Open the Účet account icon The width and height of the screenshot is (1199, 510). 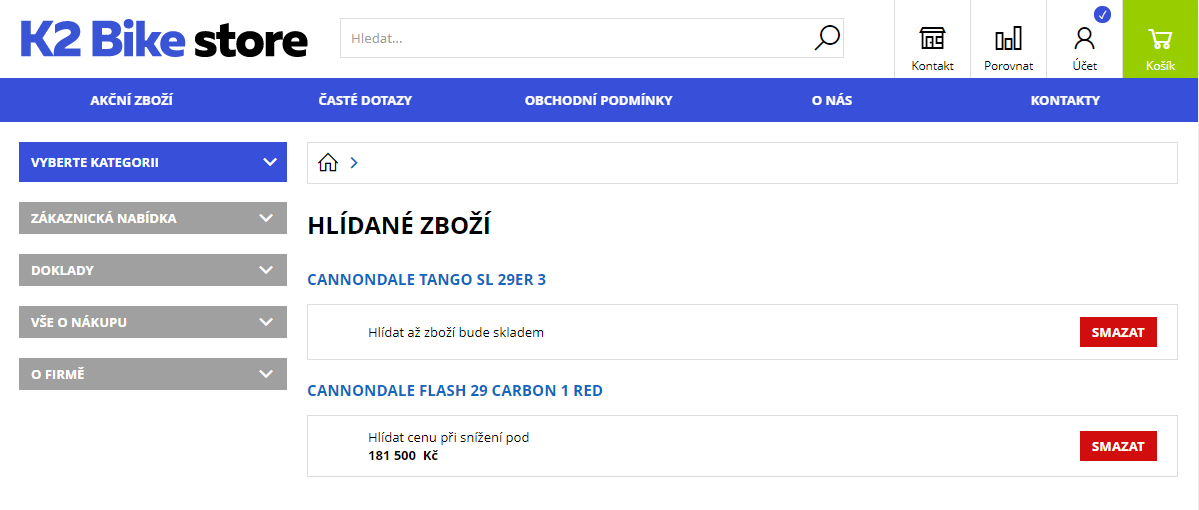pos(1084,40)
